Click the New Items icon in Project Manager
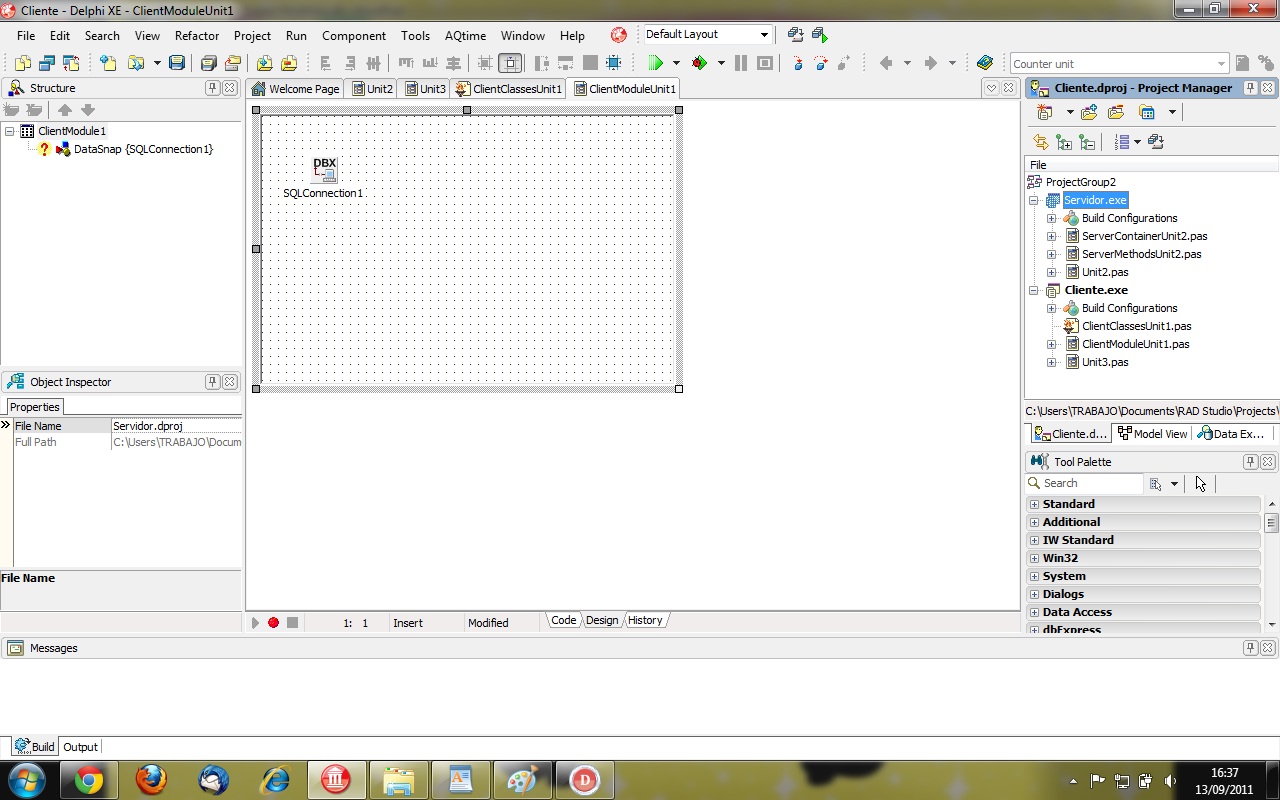1280x800 pixels. [1043, 112]
